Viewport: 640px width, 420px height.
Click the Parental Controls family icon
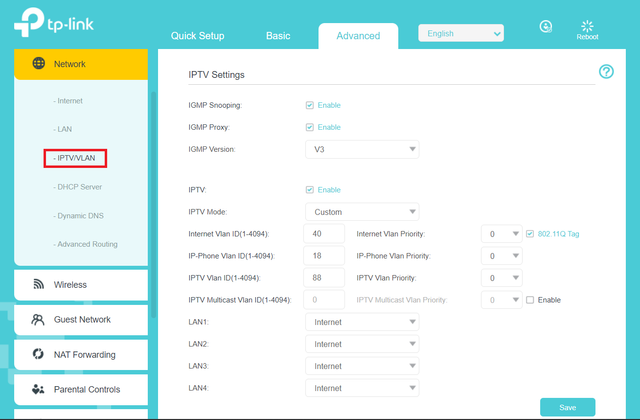[x=38, y=389]
